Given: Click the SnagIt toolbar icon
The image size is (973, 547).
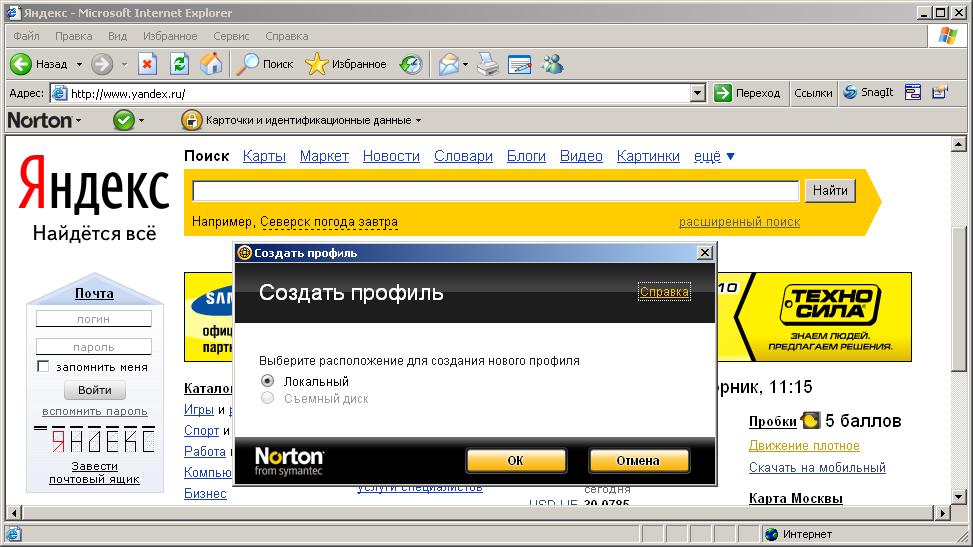Looking at the screenshot, I should click(x=850, y=93).
